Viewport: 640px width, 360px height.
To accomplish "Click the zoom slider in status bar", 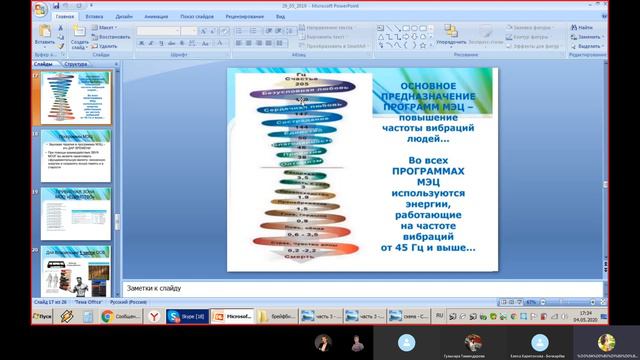I will click(x=567, y=302).
